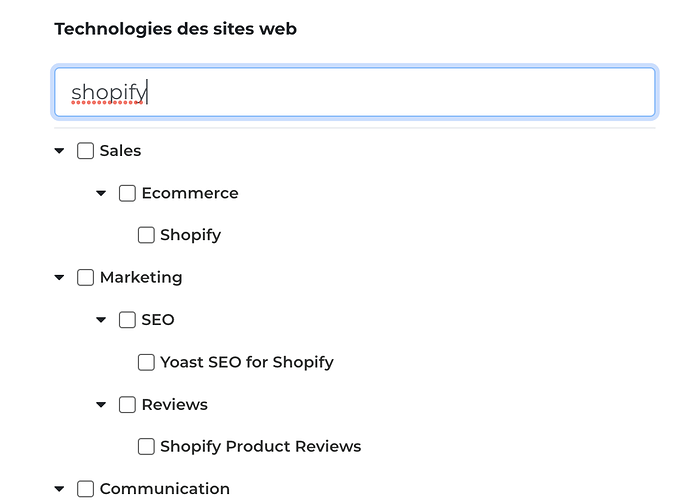Screen dimensions: 682x500
Task: Enable Yoast SEO for Shopify checkbox
Action: click(x=146, y=362)
